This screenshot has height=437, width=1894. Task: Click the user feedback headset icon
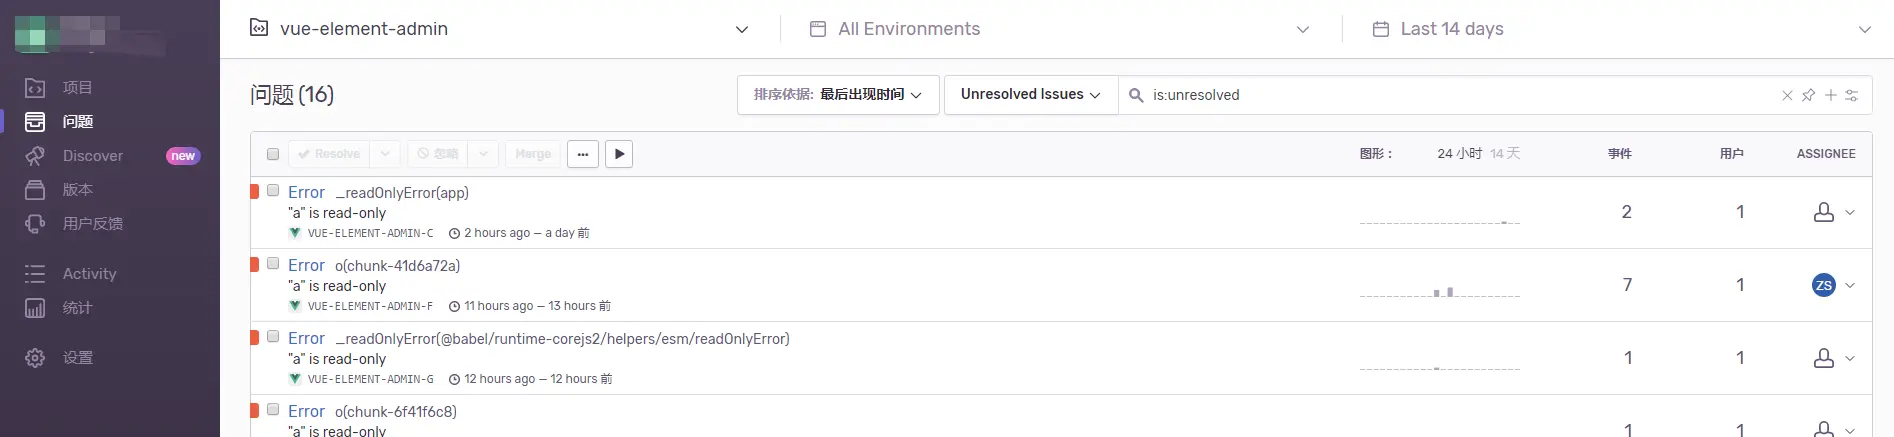point(35,224)
